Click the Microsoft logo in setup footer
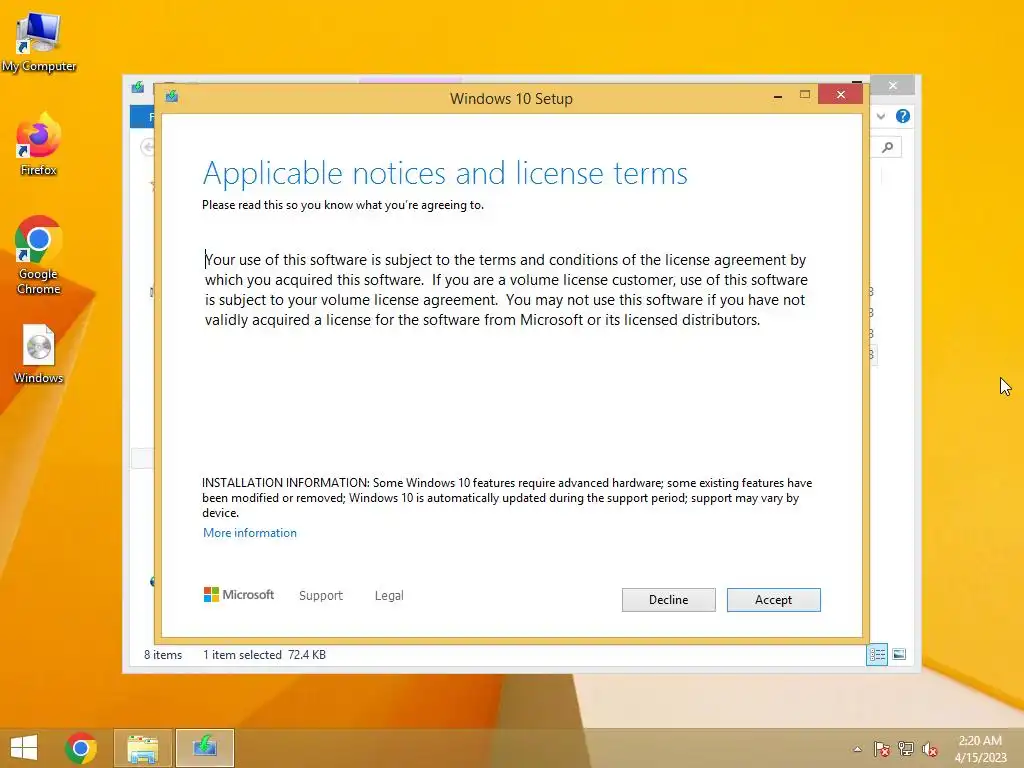Viewport: 1024px width, 768px height. pyautogui.click(x=239, y=595)
